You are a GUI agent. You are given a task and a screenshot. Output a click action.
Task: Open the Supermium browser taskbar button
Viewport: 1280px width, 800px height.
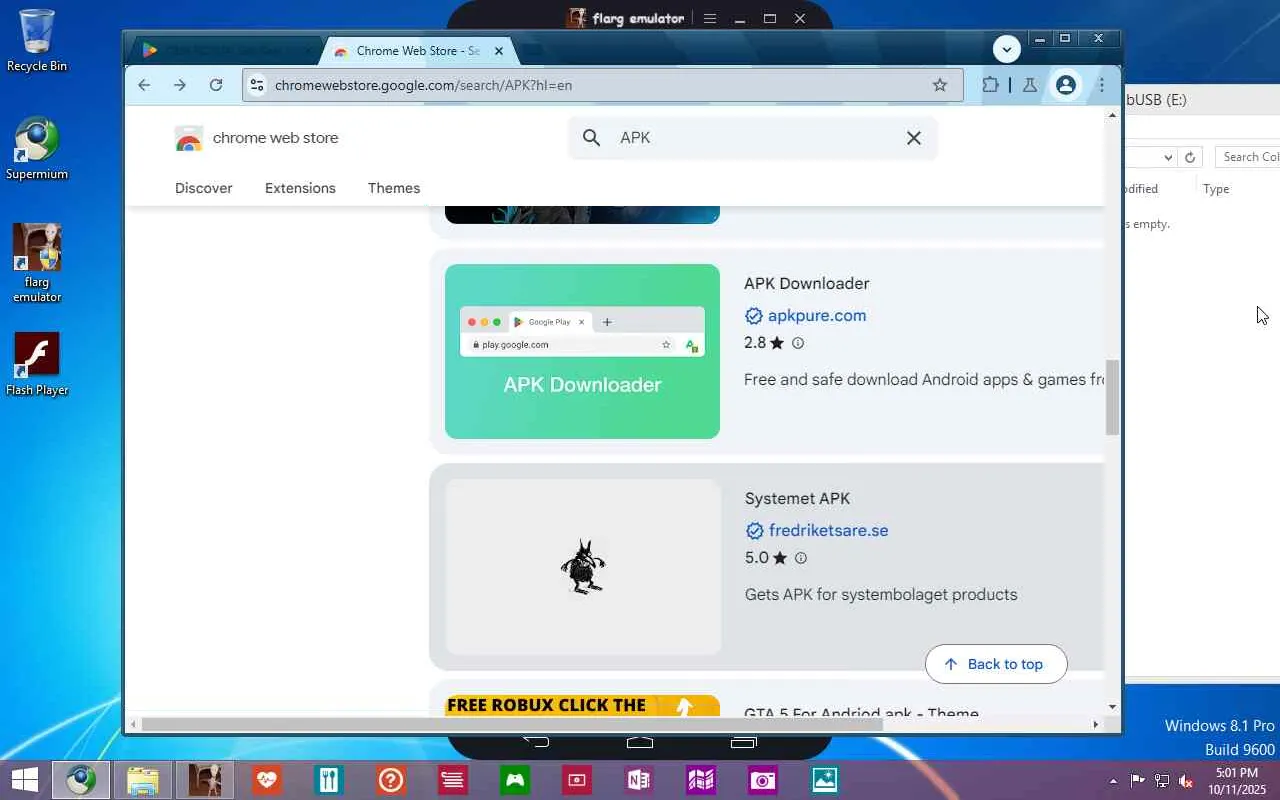(x=81, y=780)
